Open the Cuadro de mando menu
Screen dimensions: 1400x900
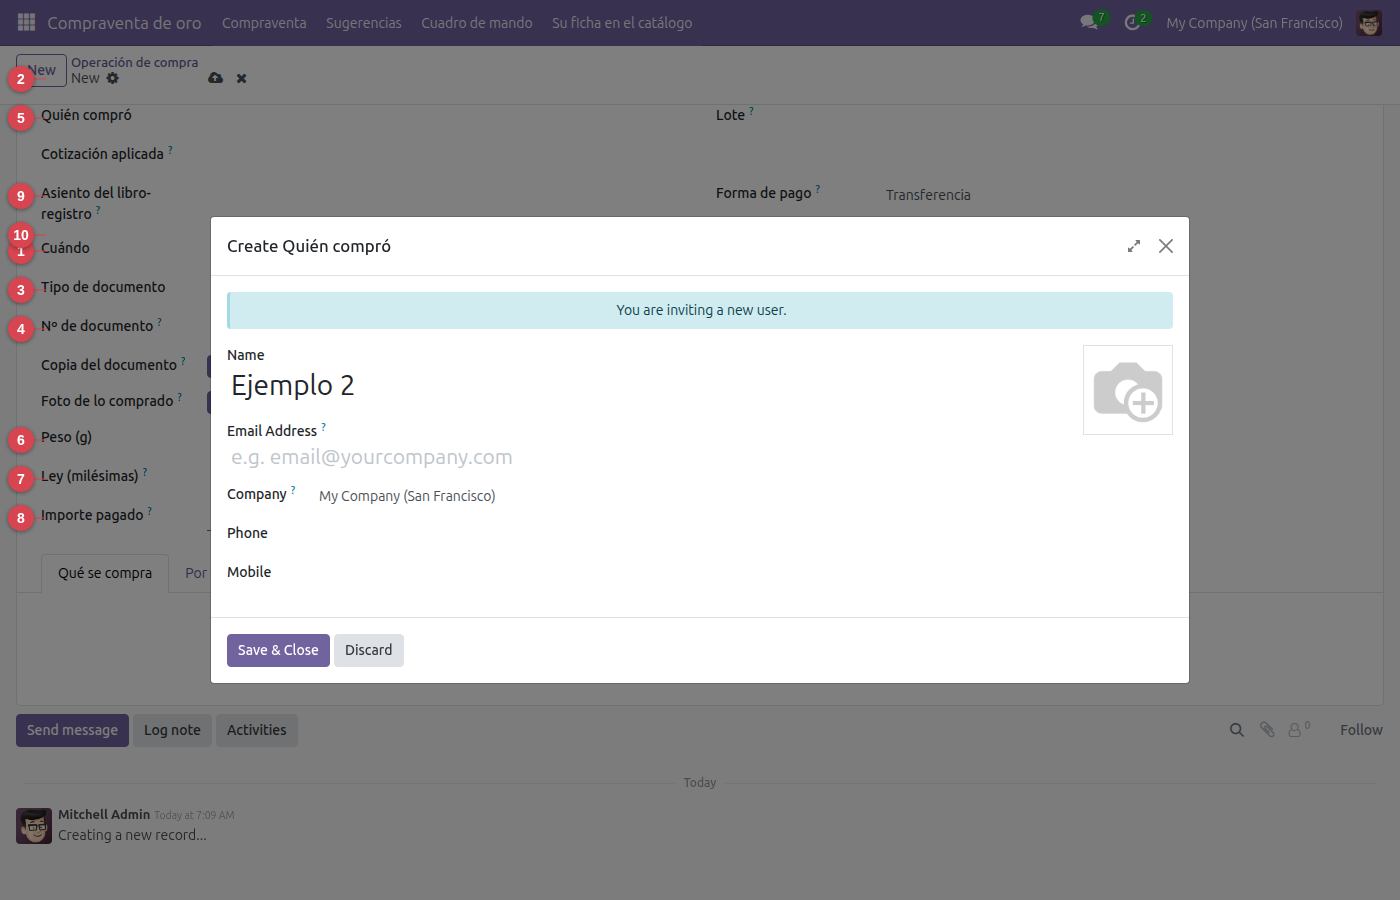pos(477,22)
